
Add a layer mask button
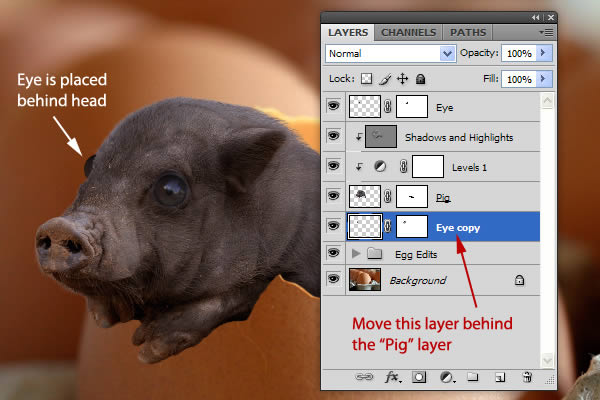[419, 377]
